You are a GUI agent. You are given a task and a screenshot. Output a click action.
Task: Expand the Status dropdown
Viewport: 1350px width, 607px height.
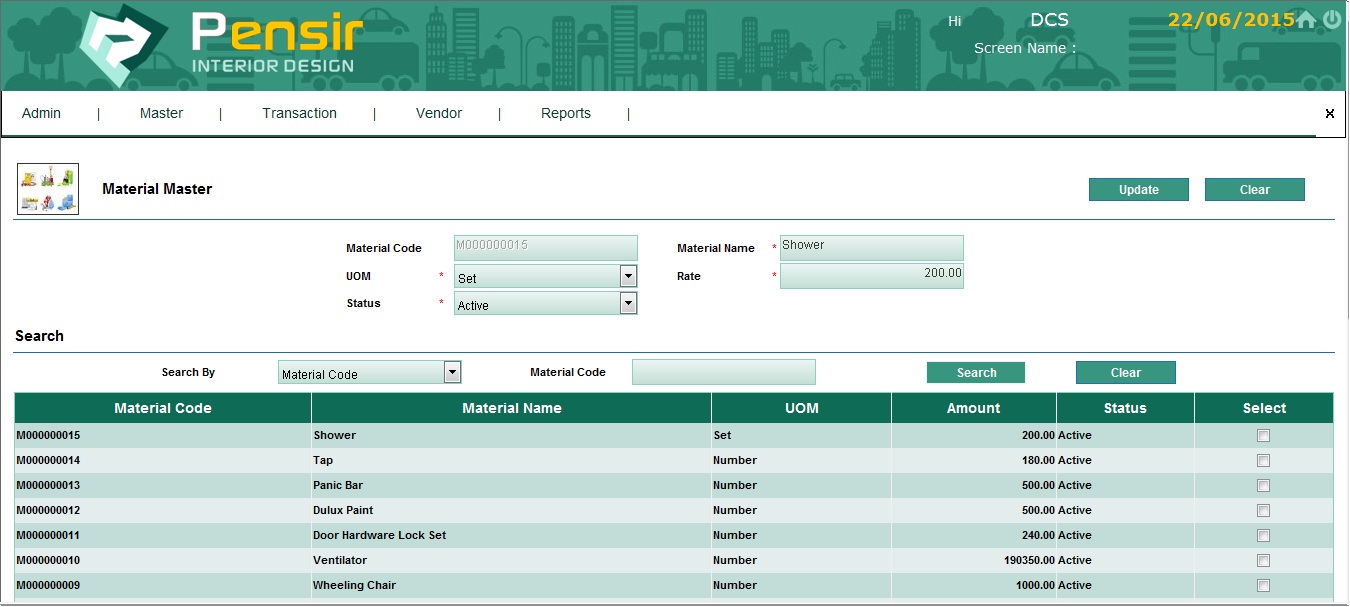[x=628, y=304]
